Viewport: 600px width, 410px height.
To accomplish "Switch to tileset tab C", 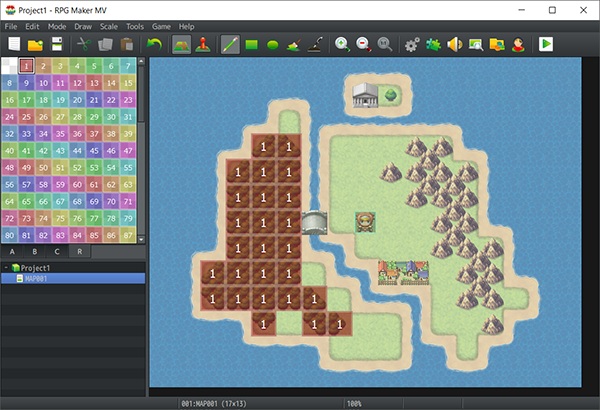I will pyautogui.click(x=57, y=252).
